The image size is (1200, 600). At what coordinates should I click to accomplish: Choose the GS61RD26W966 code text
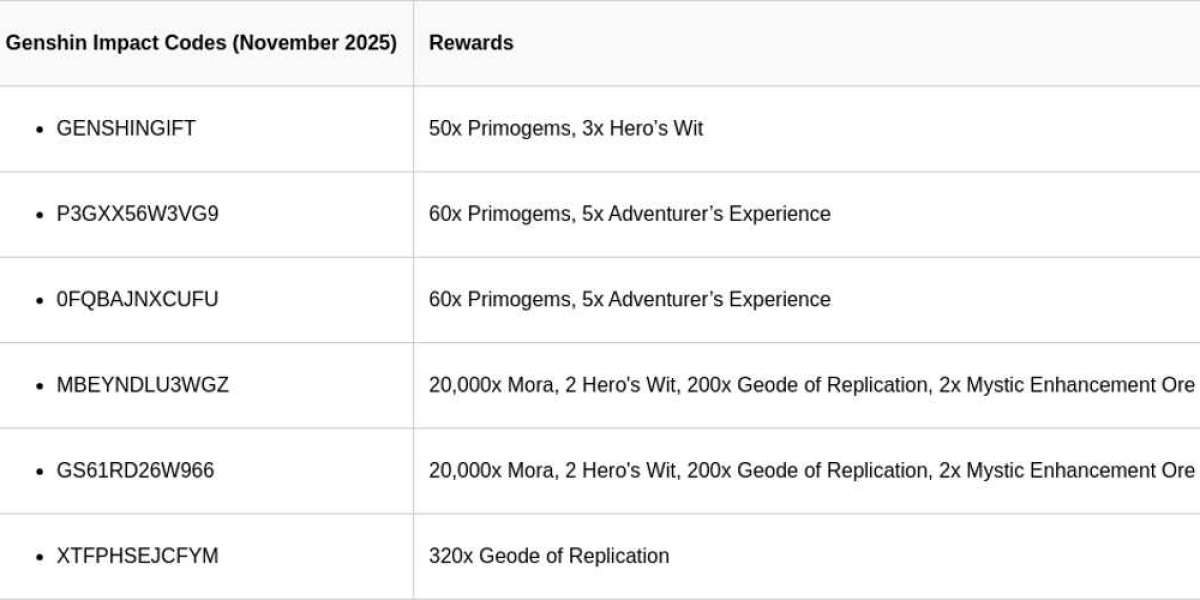point(135,471)
